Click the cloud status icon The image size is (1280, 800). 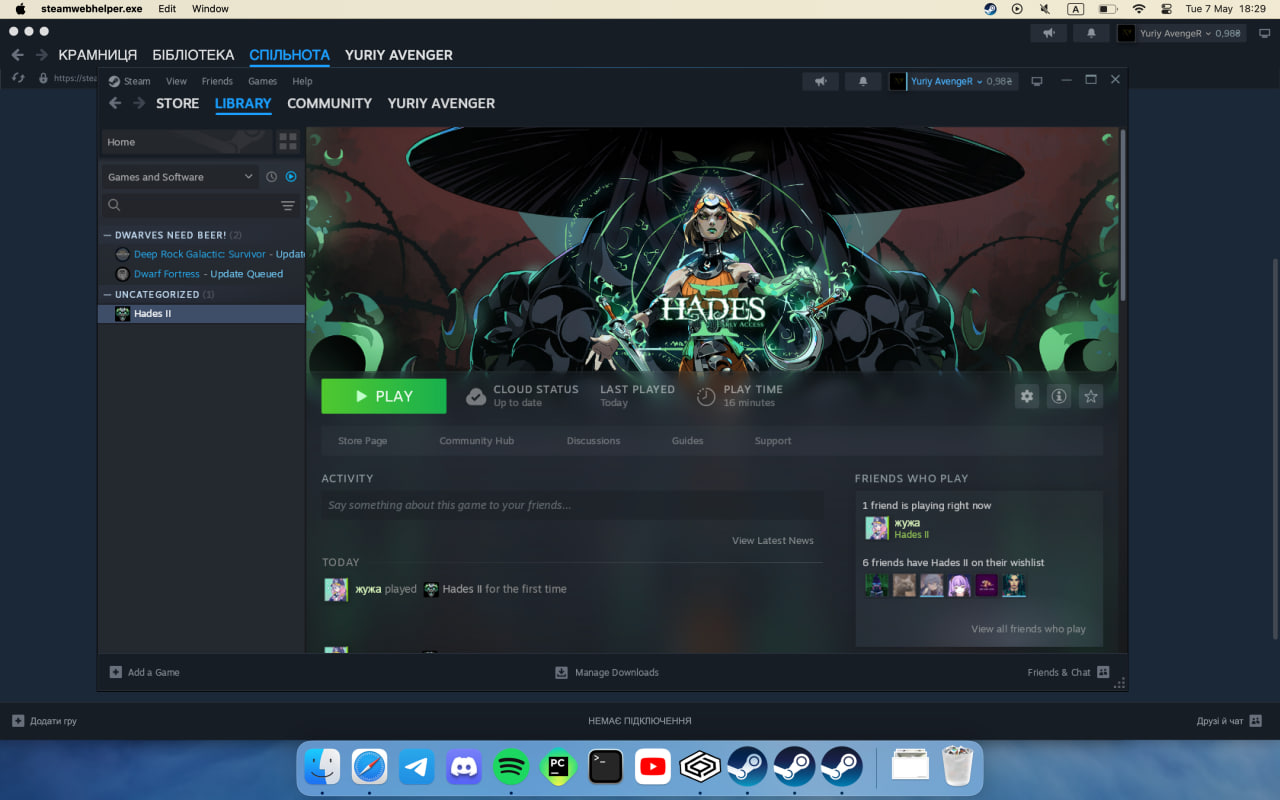tap(476, 396)
